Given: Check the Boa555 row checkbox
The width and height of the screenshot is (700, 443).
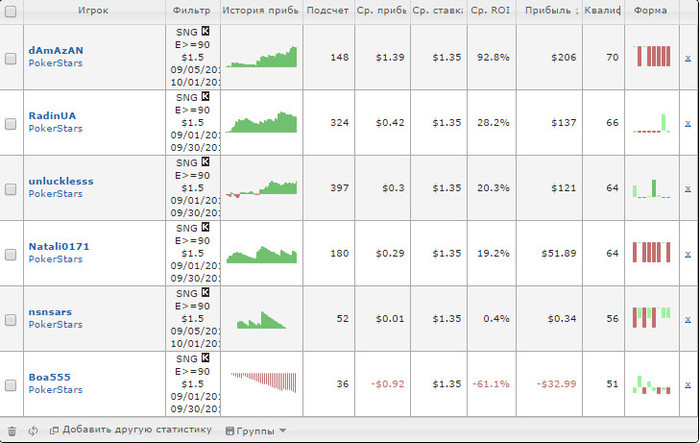Looking at the screenshot, I should pos(11,385).
